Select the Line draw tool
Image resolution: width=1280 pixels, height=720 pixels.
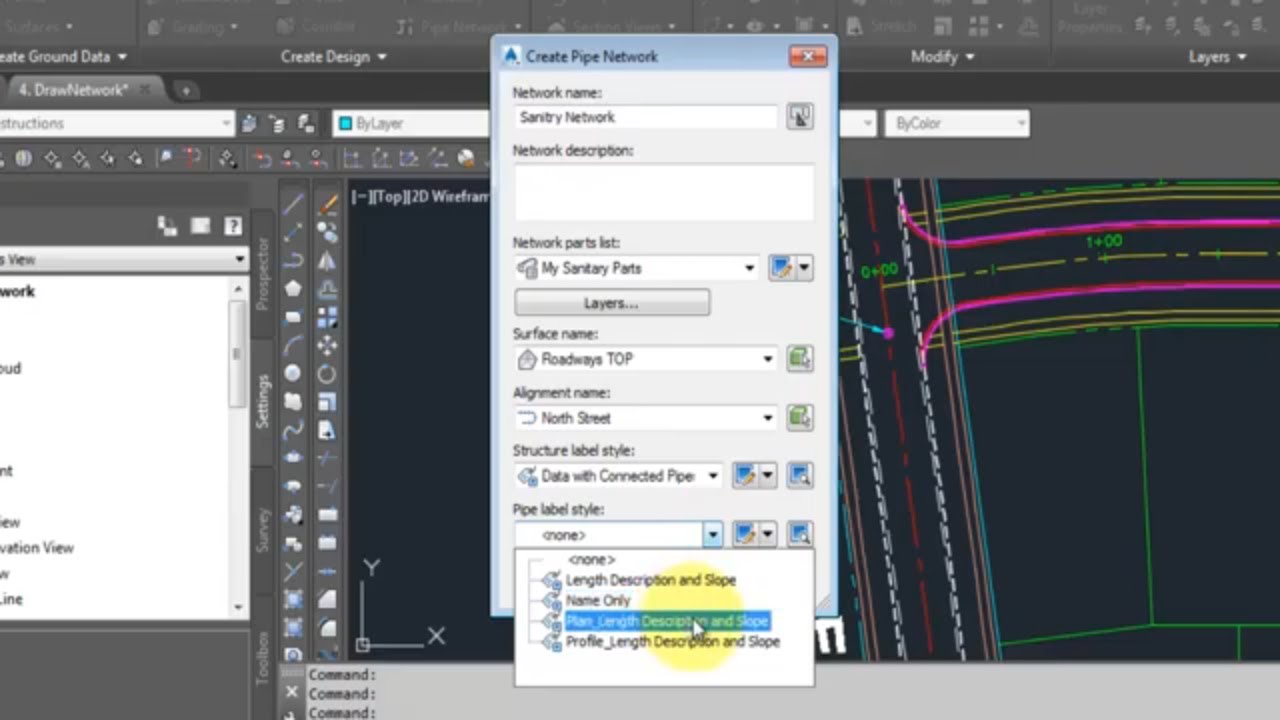coord(293,205)
